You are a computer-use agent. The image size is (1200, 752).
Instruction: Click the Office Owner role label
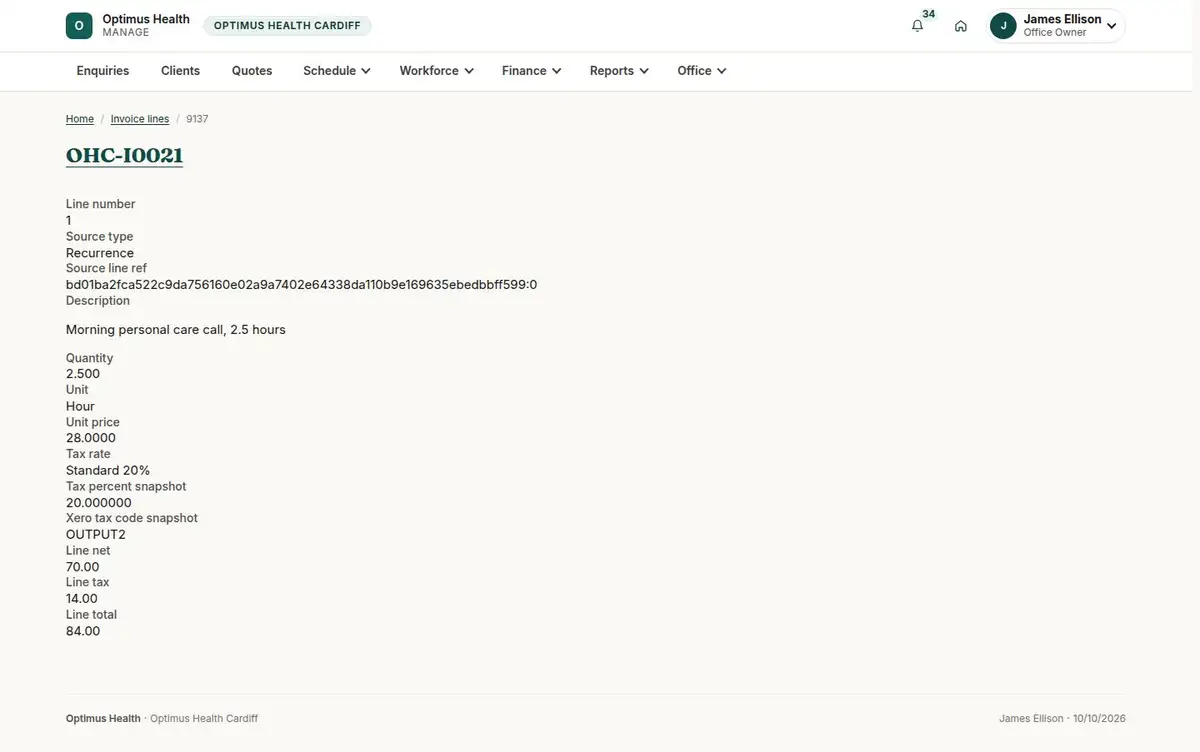[x=1055, y=33]
